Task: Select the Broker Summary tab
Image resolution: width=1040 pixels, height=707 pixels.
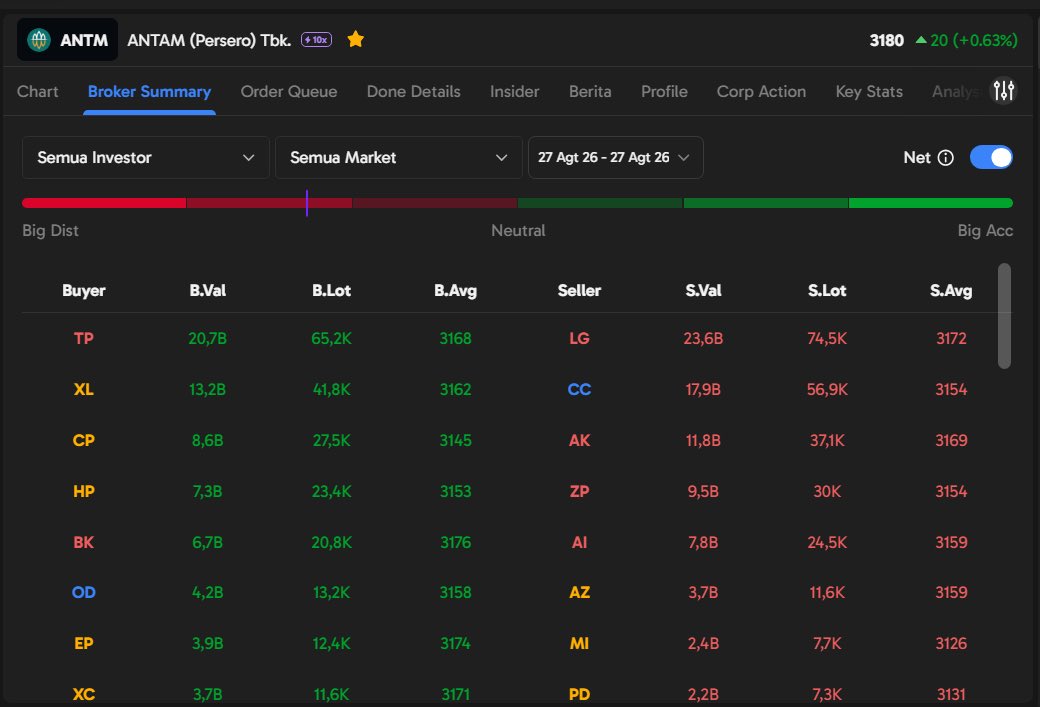Action: point(149,92)
